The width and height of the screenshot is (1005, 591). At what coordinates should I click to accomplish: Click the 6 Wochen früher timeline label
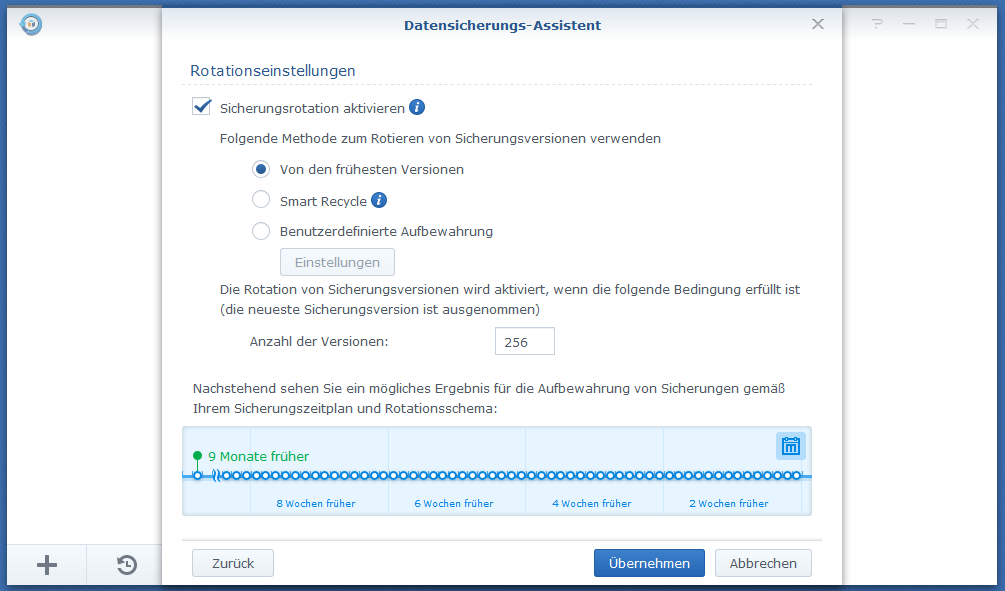(454, 504)
